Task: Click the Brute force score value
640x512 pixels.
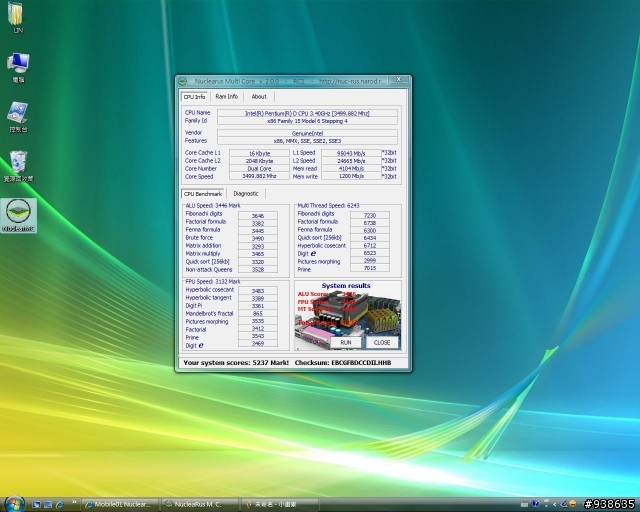Action: click(258, 238)
